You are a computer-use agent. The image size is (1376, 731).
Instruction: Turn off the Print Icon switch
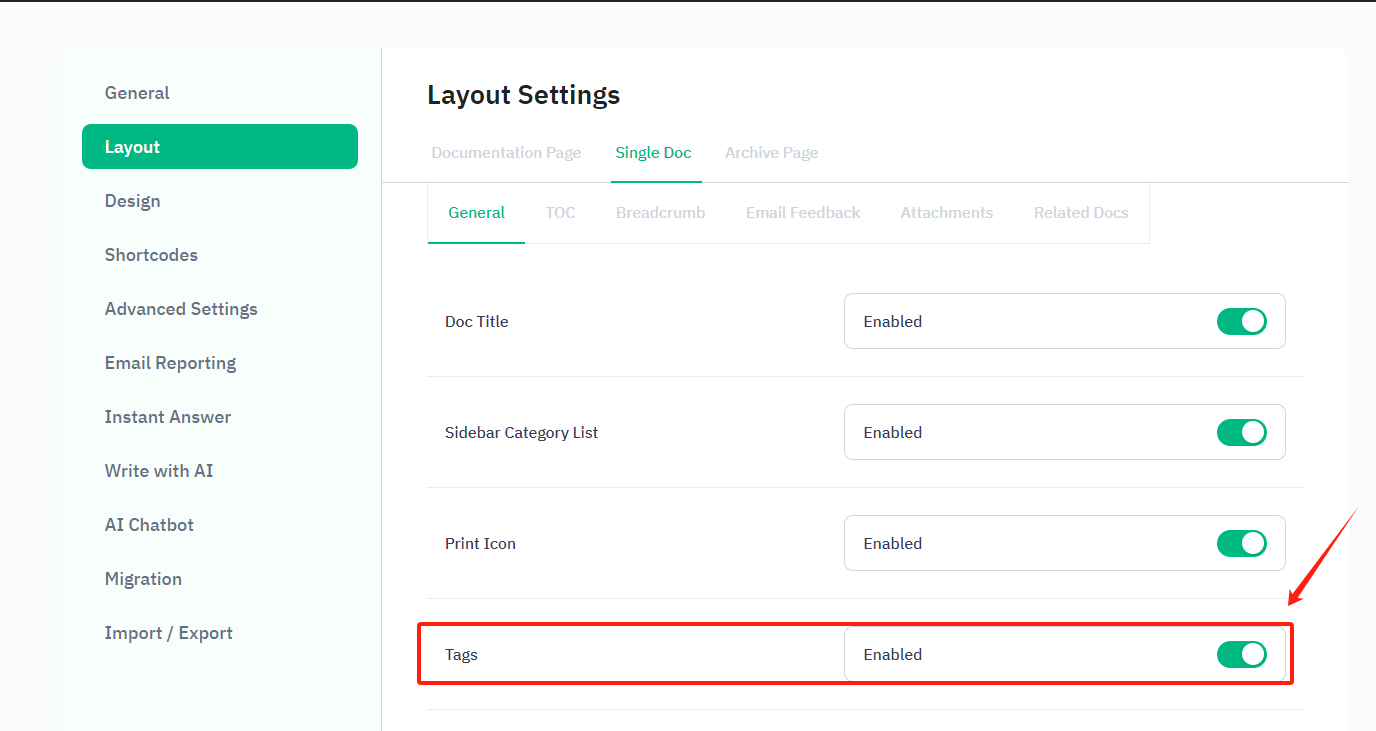point(1241,543)
